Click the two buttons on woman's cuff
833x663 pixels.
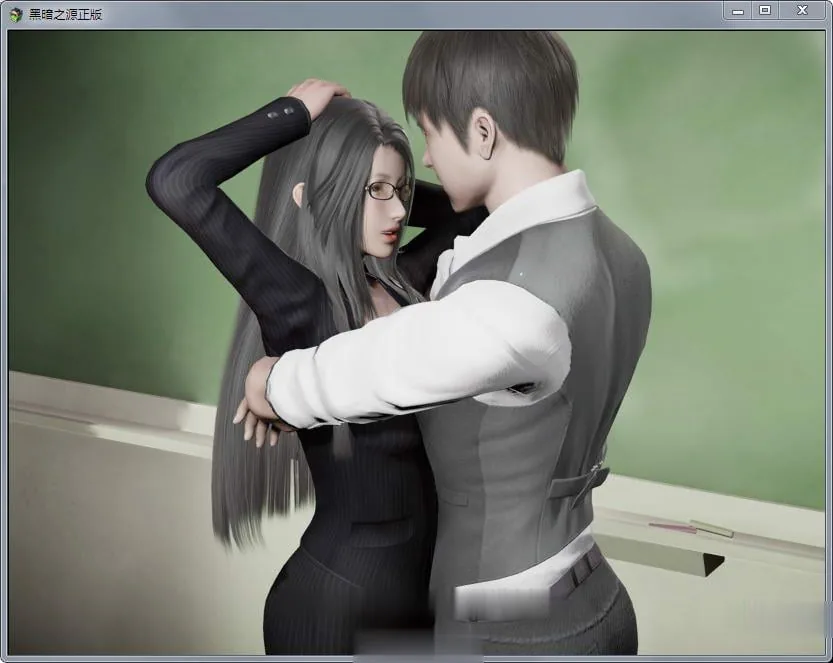pos(281,113)
